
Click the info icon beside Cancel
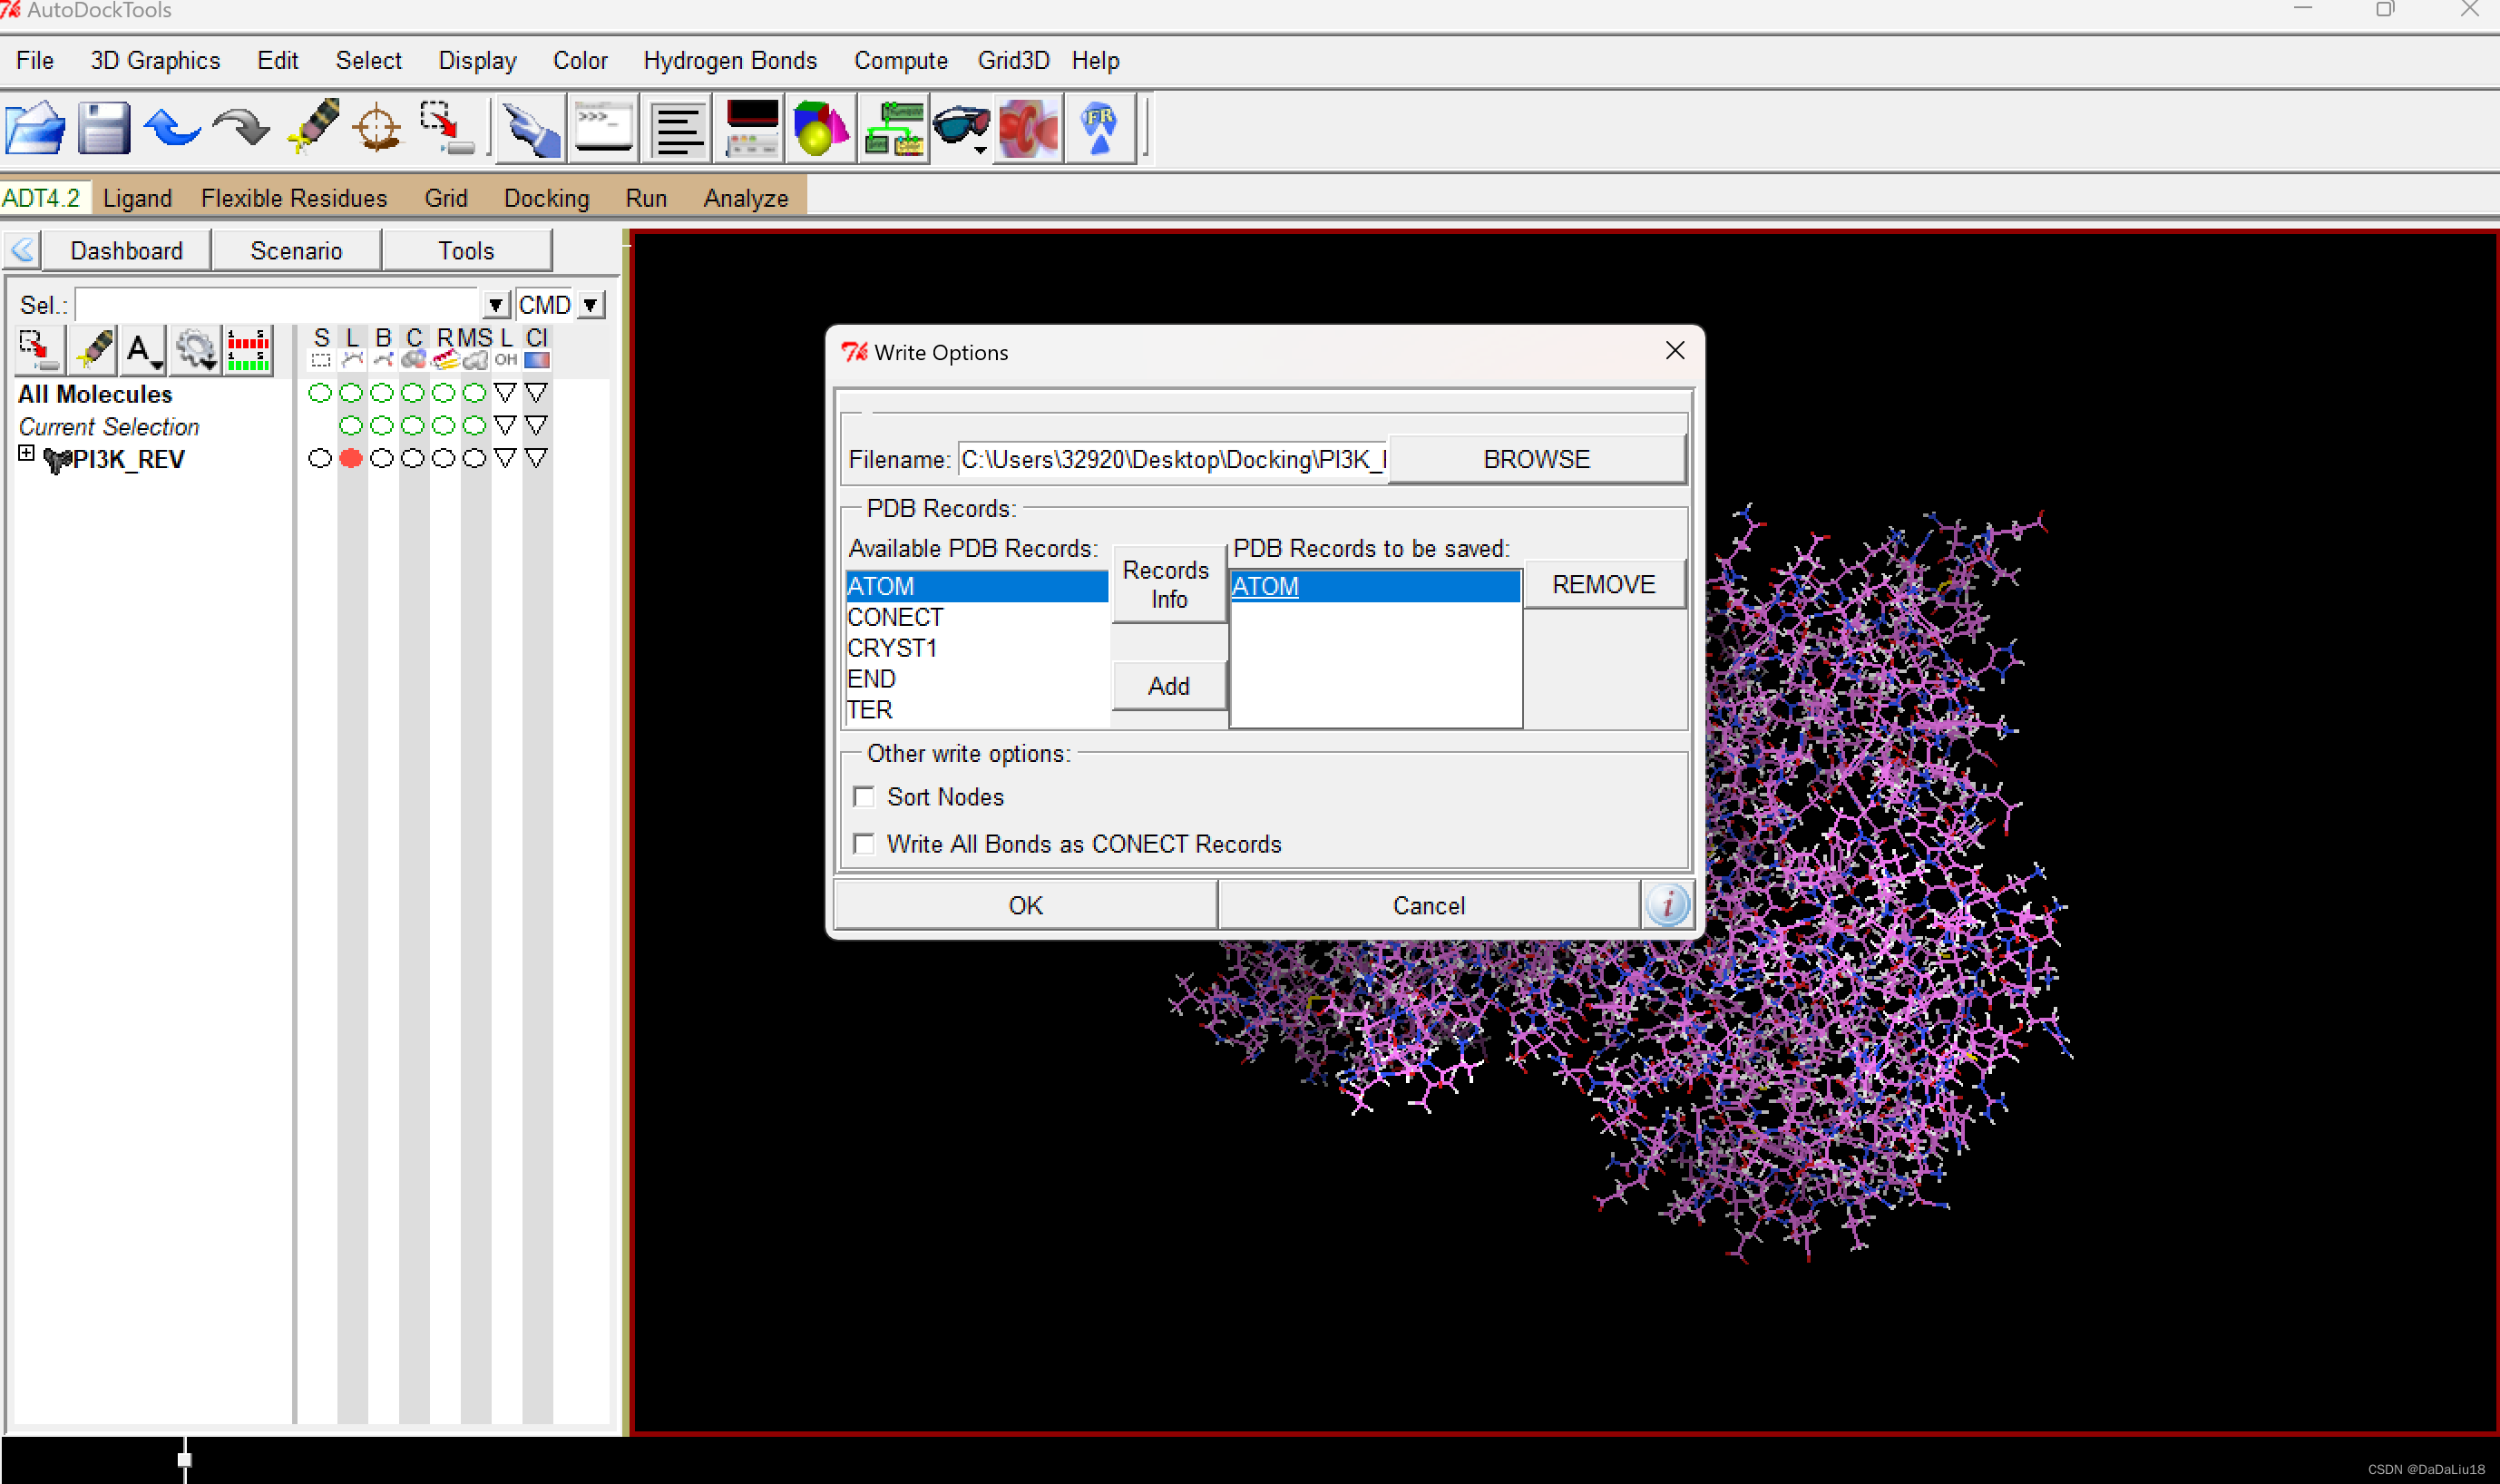pos(1667,905)
